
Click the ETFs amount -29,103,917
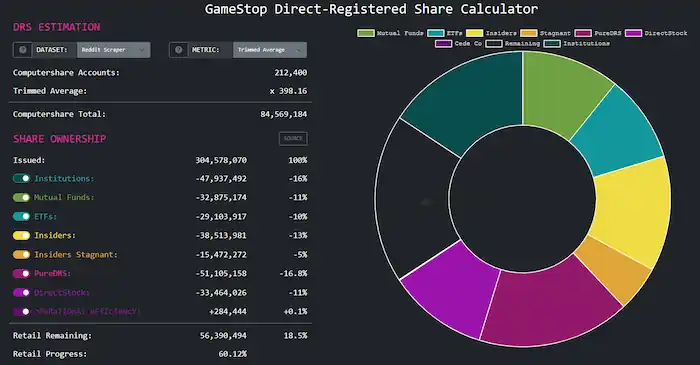(221, 216)
